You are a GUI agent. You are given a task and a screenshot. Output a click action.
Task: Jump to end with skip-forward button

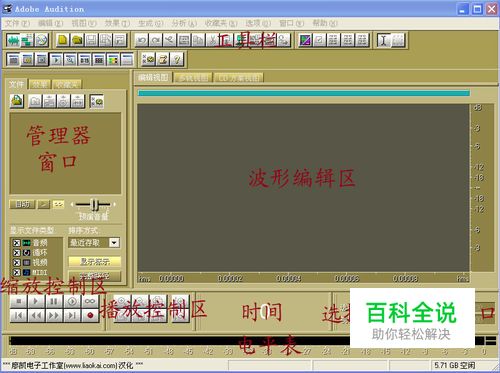(x=72, y=315)
